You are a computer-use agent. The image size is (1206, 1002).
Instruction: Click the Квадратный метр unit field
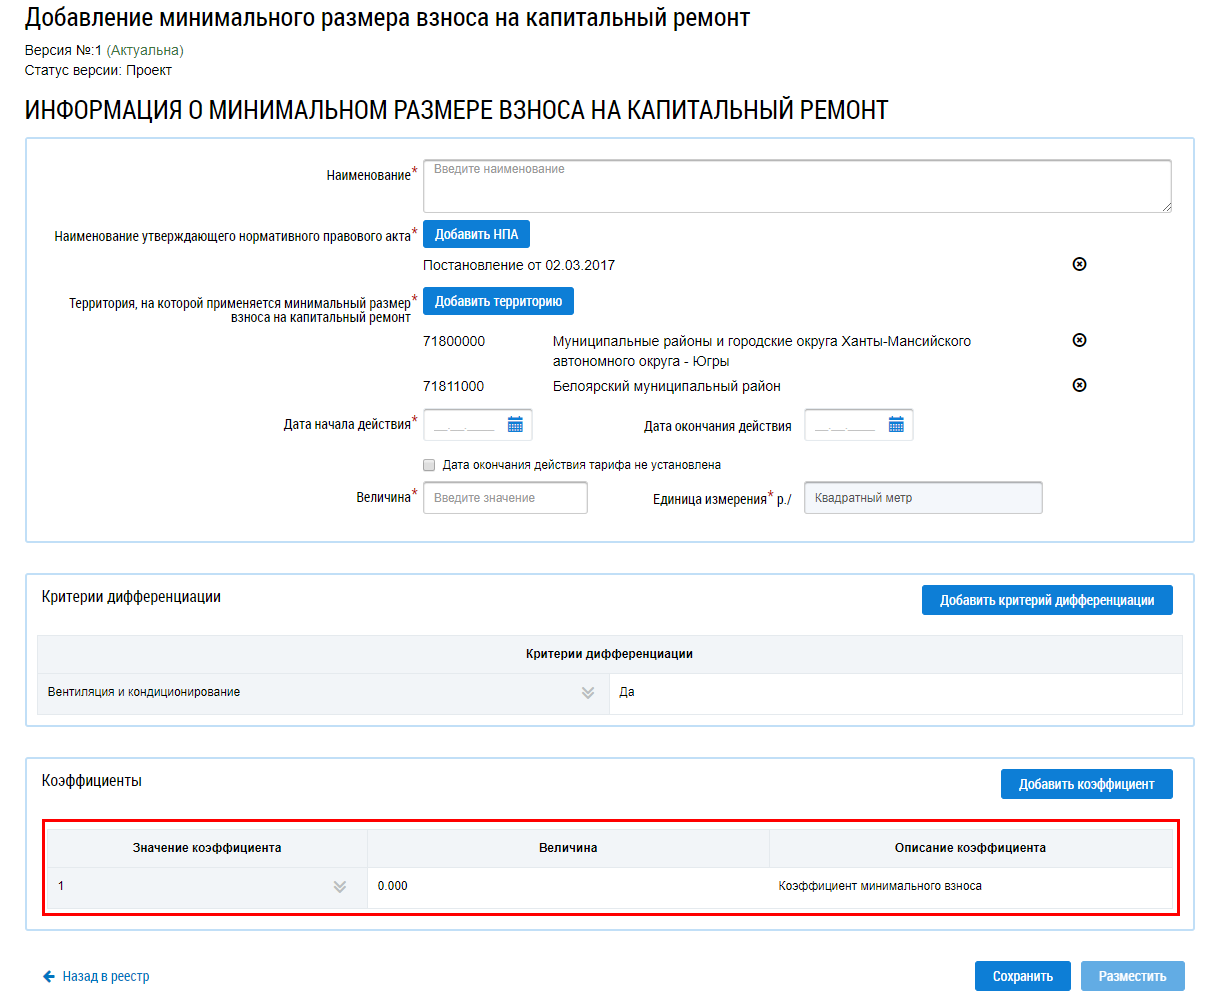923,498
